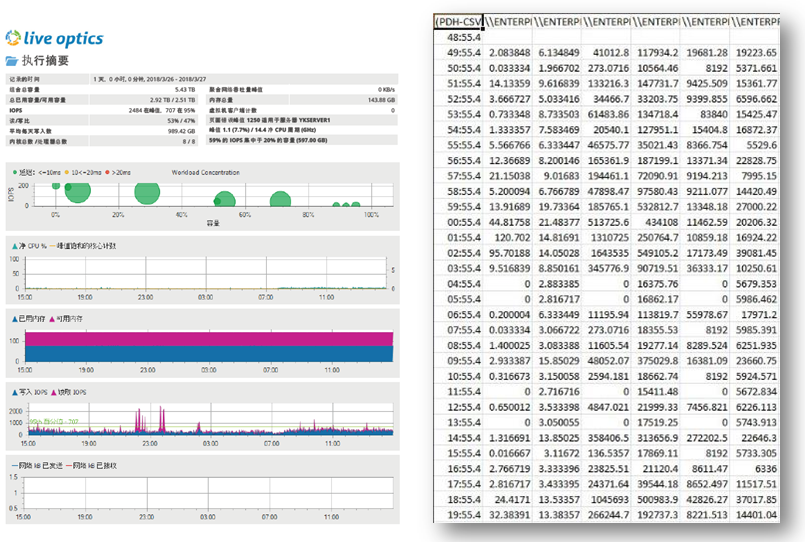
Task: Click the magenta available memory band in chart
Action: coord(209,339)
